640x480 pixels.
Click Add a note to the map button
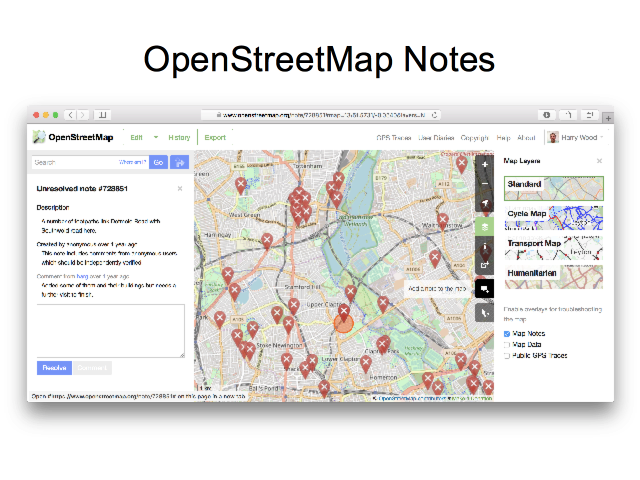pyautogui.click(x=484, y=289)
